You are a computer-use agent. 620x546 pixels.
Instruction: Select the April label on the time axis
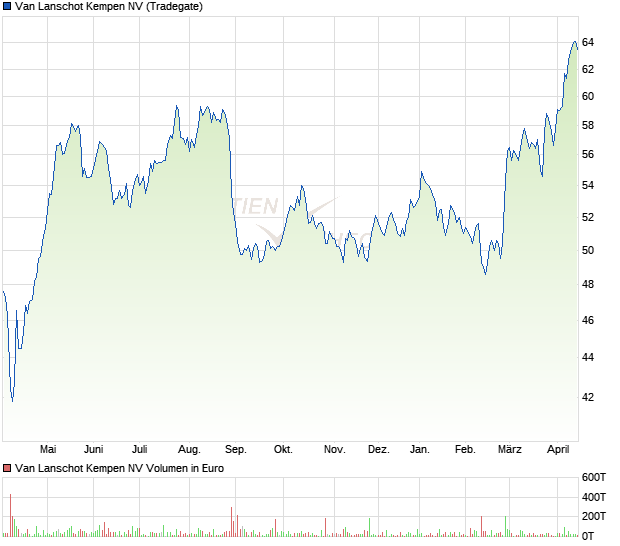click(x=558, y=450)
